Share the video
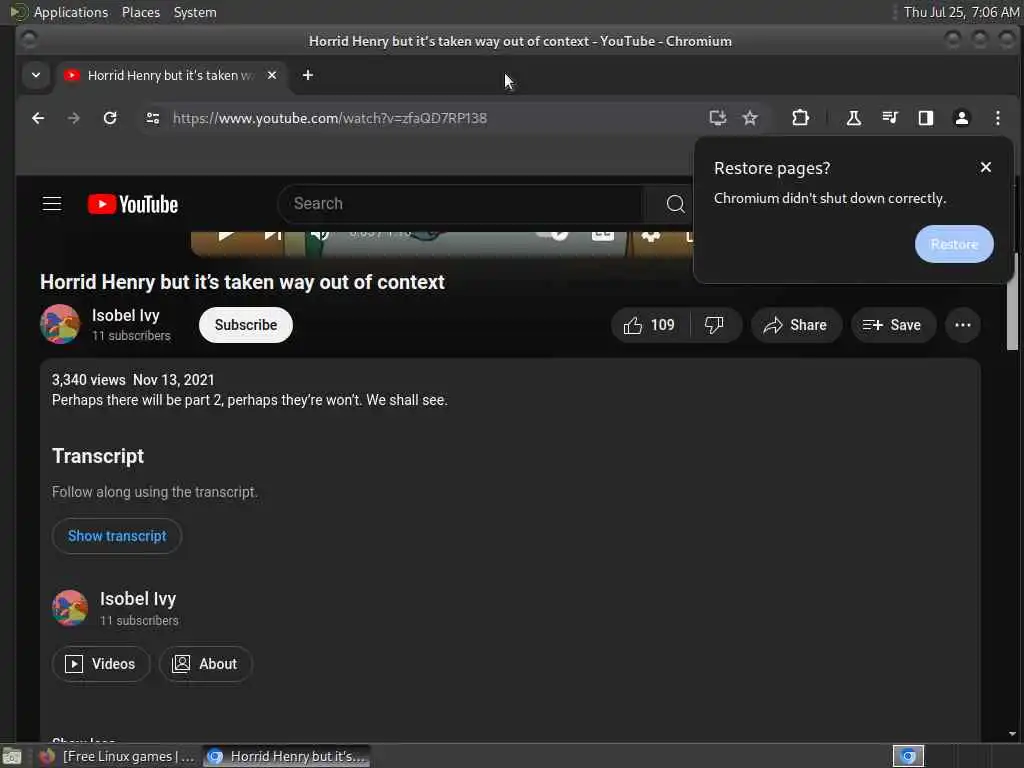 click(x=795, y=325)
